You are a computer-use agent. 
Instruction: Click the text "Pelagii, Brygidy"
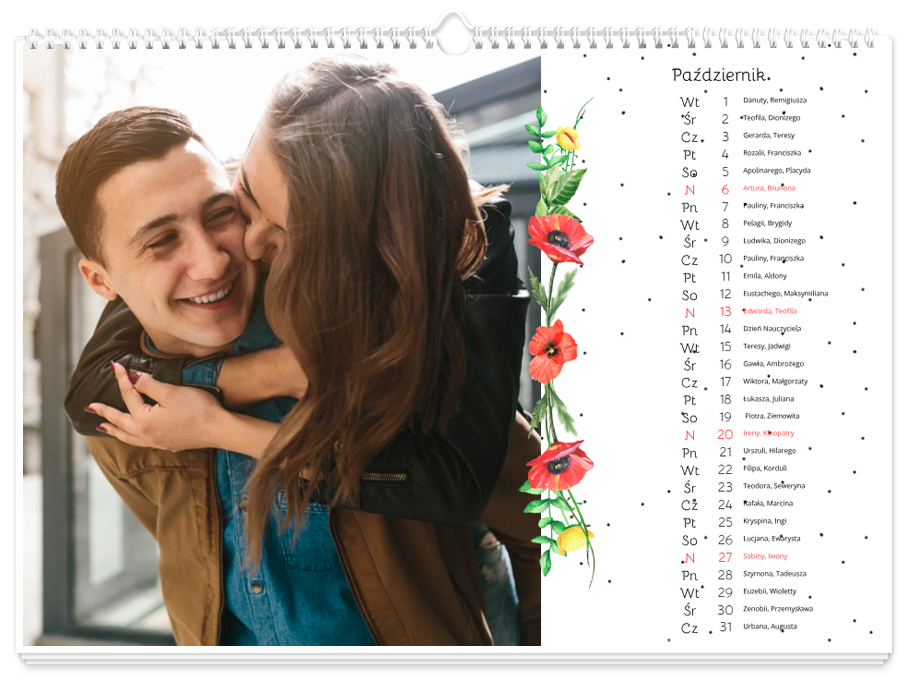767,223
